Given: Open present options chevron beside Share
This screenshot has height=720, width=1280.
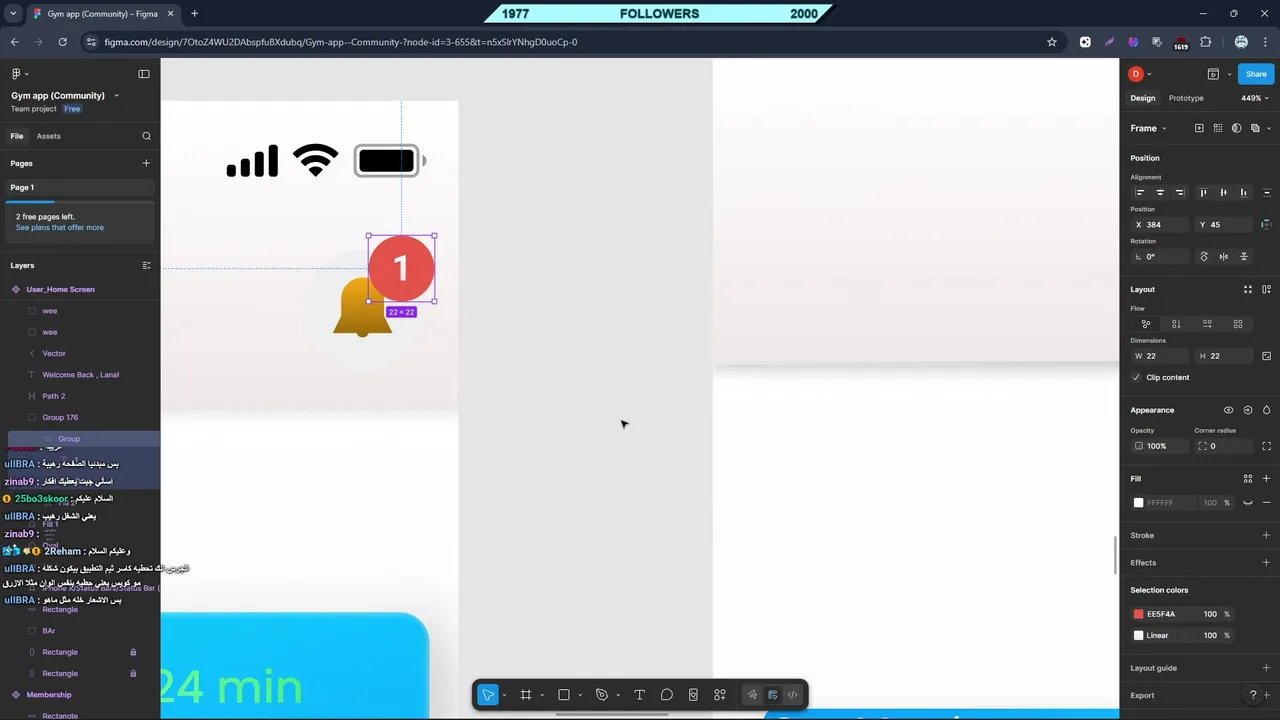Looking at the screenshot, I should pos(1229,74).
